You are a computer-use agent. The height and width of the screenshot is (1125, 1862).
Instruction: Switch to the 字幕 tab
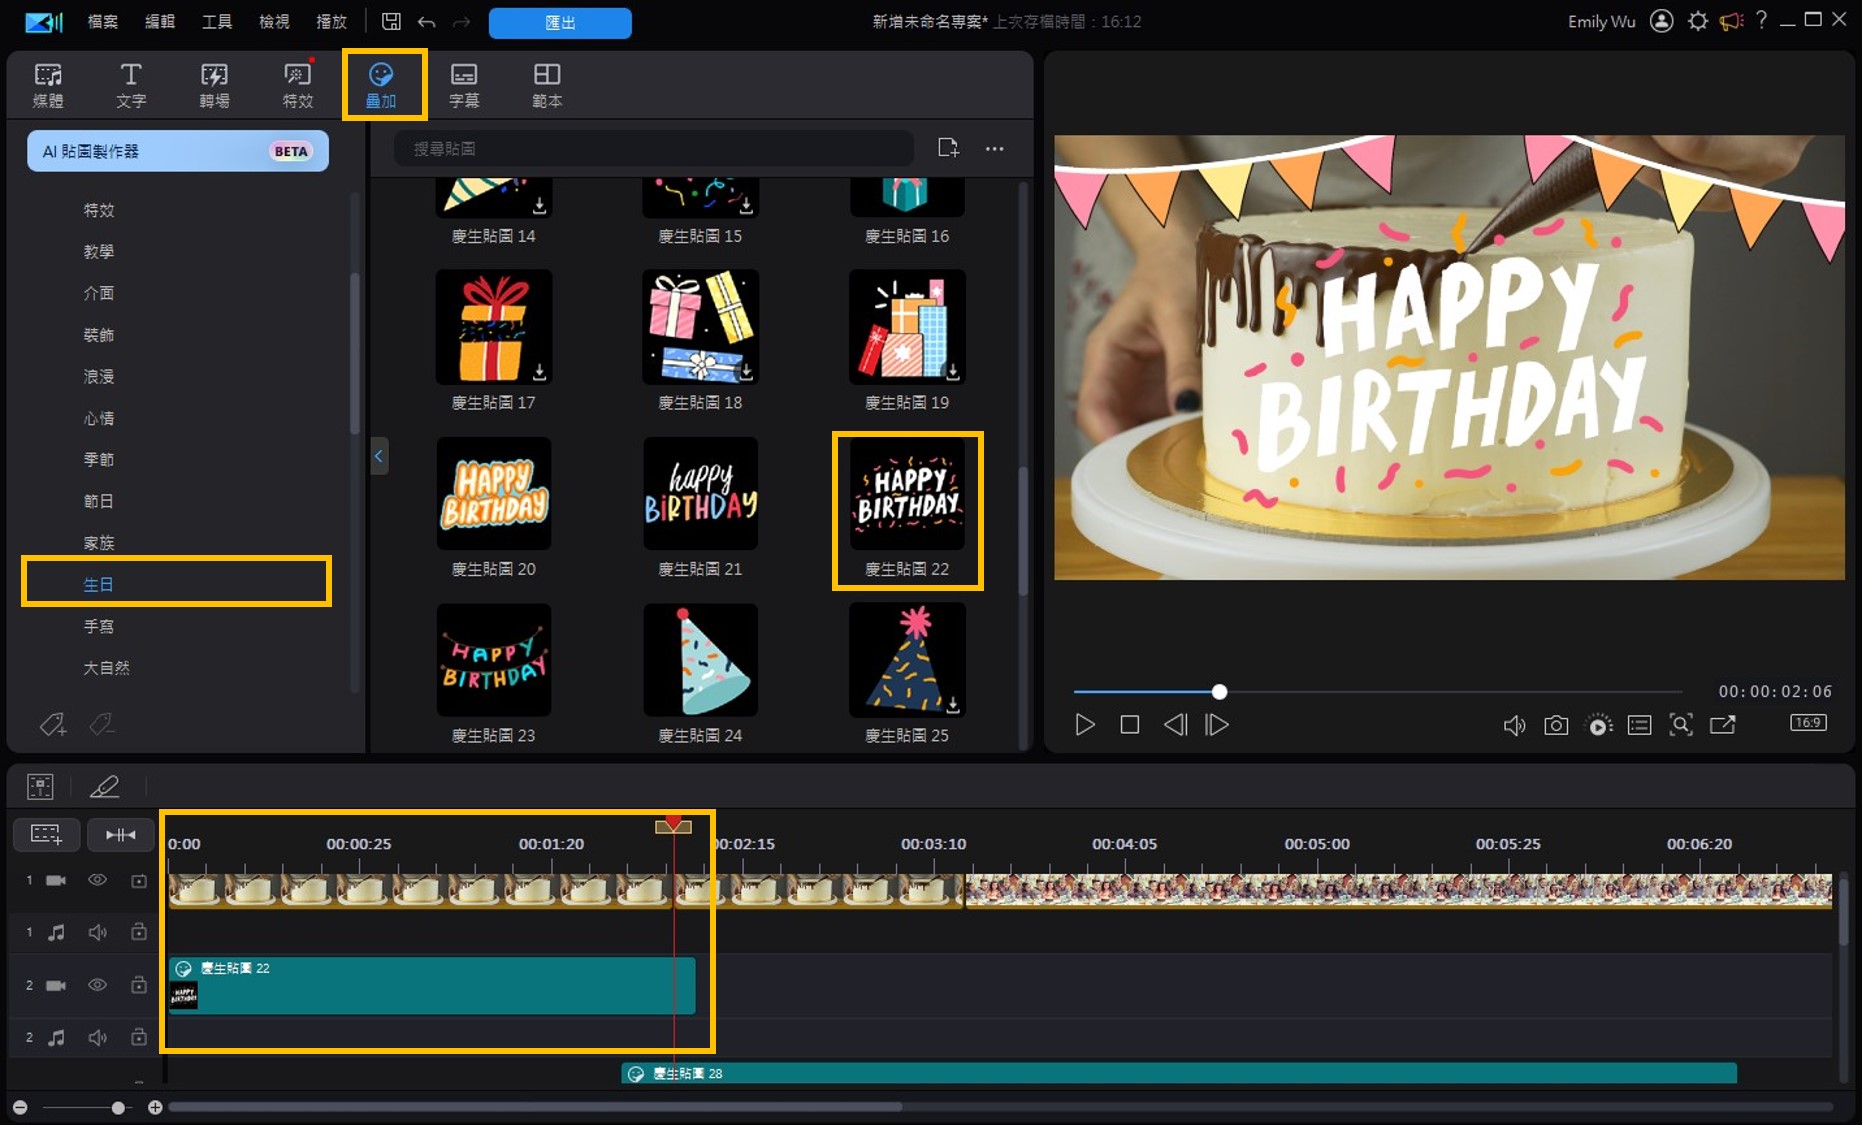(x=464, y=85)
